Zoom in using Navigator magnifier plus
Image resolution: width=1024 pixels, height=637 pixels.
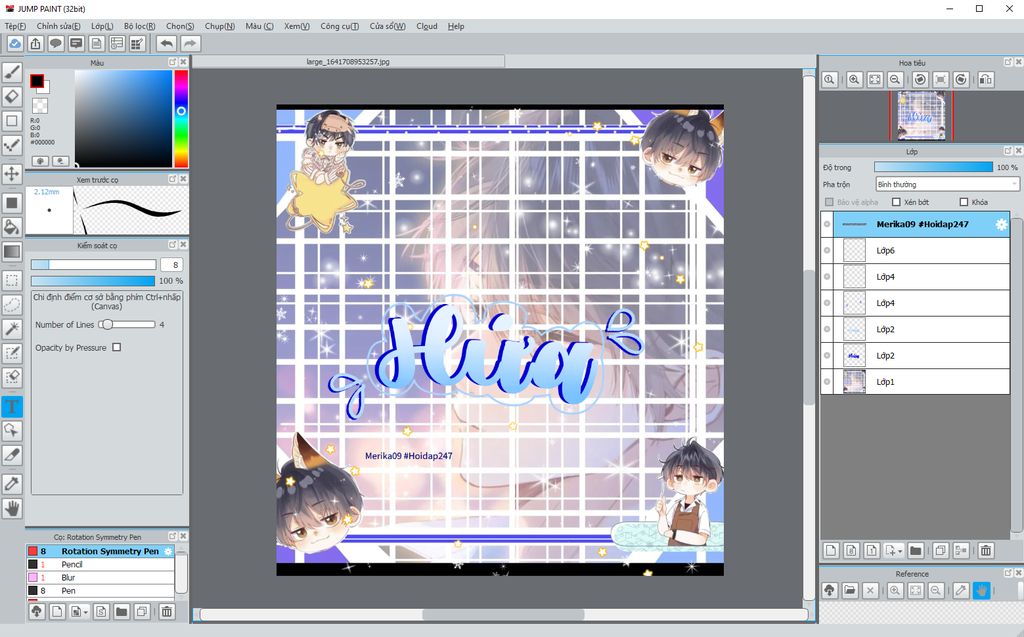tap(854, 80)
